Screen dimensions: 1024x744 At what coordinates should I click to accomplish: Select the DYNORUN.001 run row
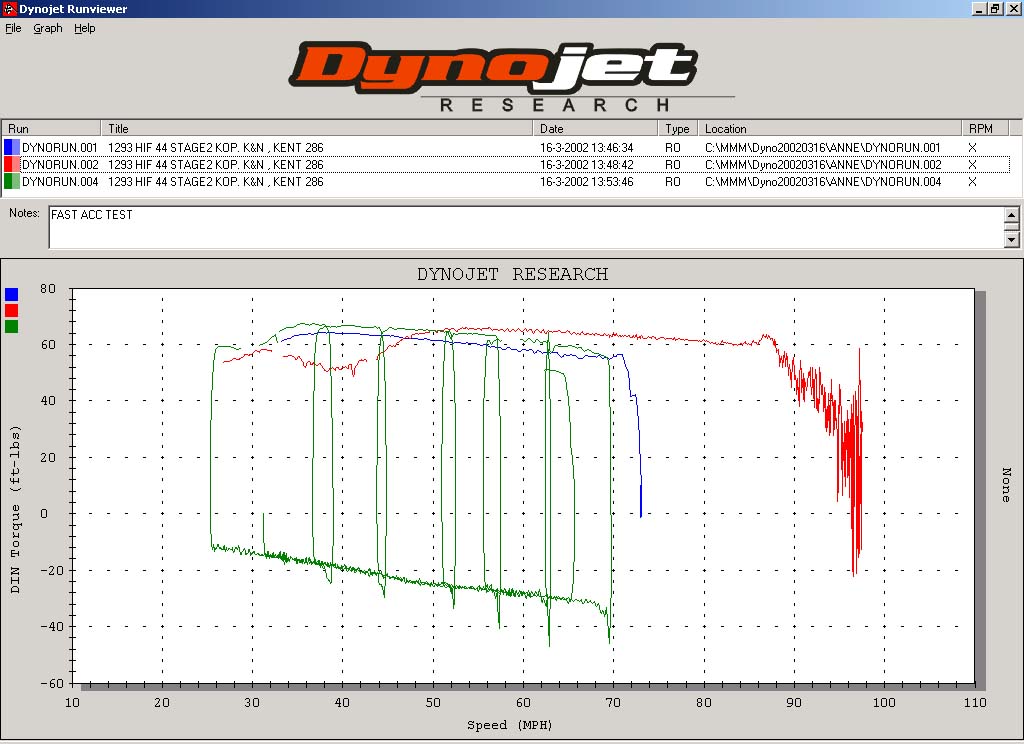(x=506, y=147)
